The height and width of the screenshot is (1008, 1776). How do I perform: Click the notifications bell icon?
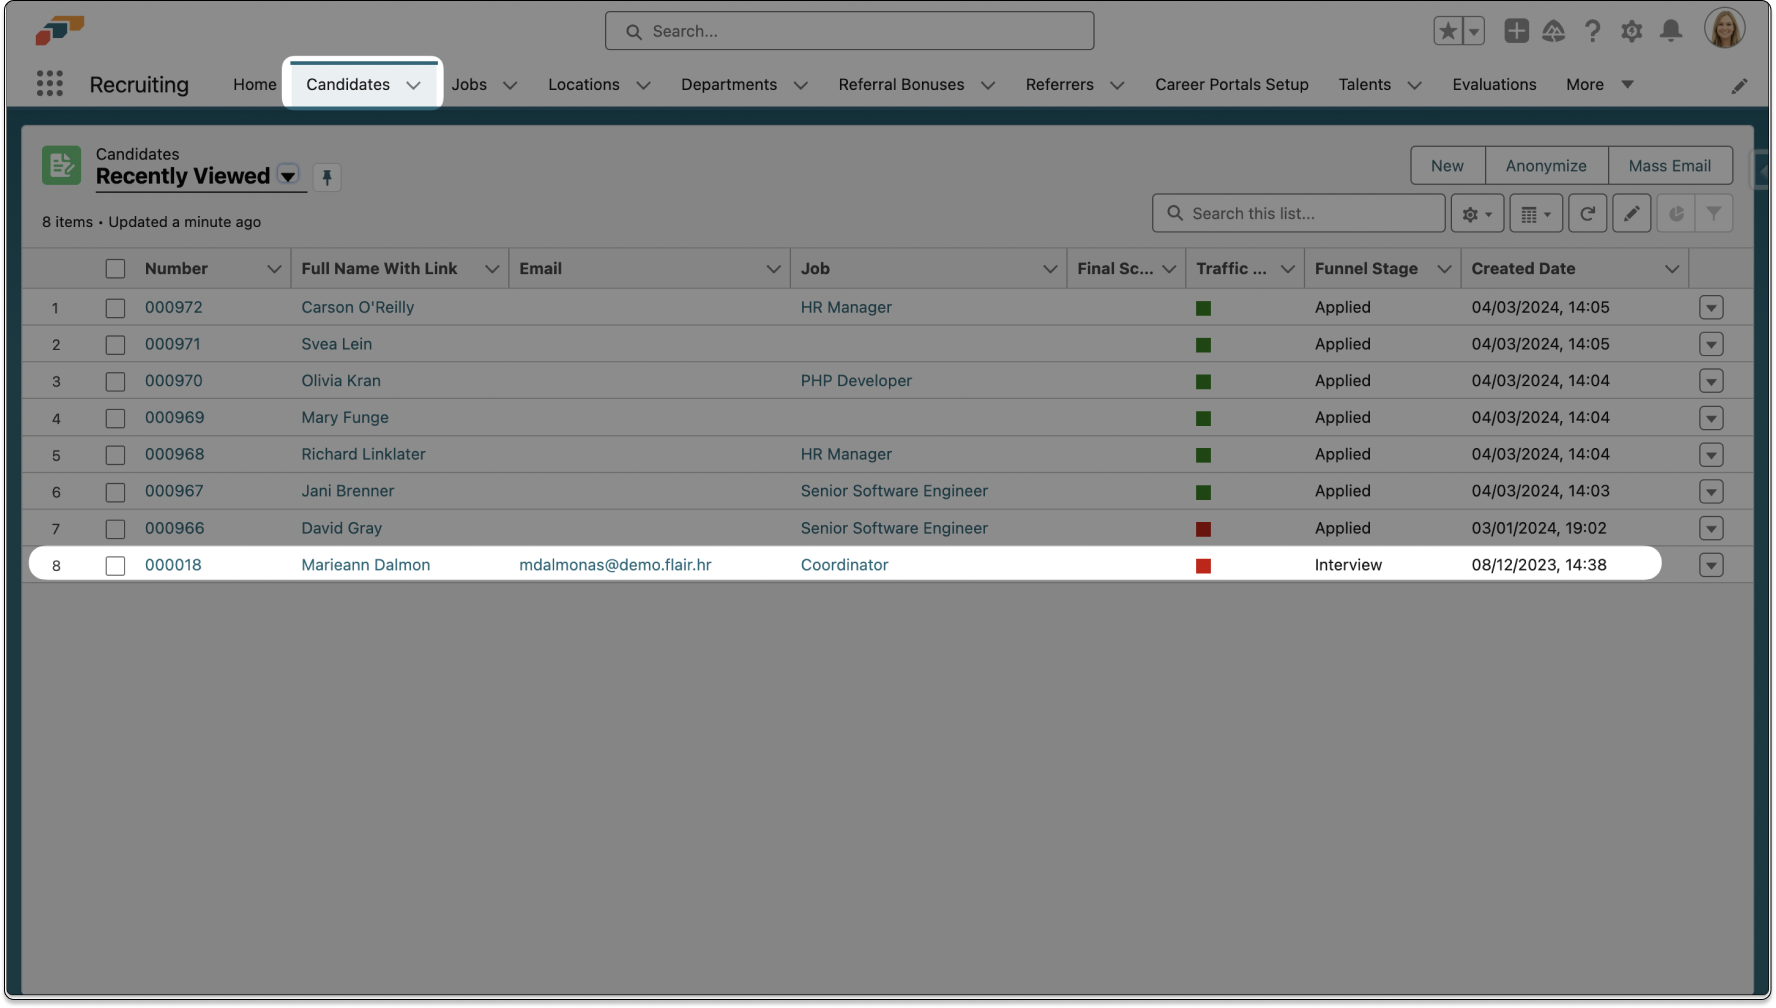pos(1670,31)
